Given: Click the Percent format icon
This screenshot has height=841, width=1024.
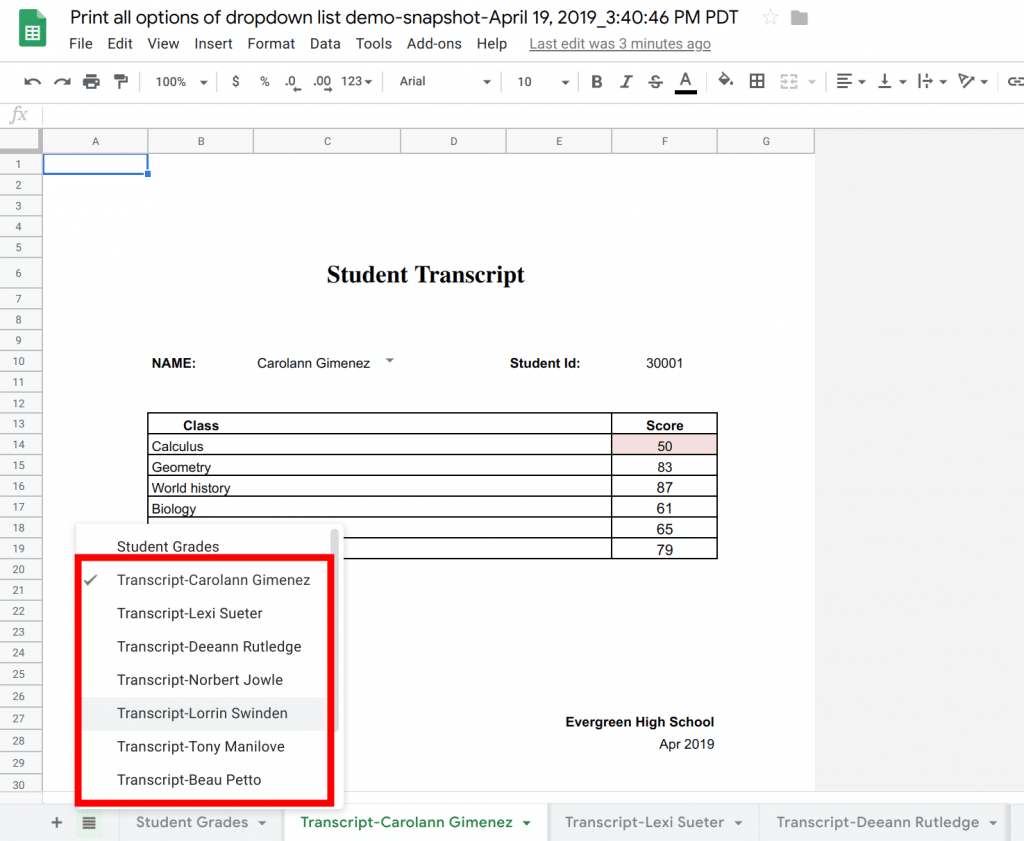Looking at the screenshot, I should 265,81.
